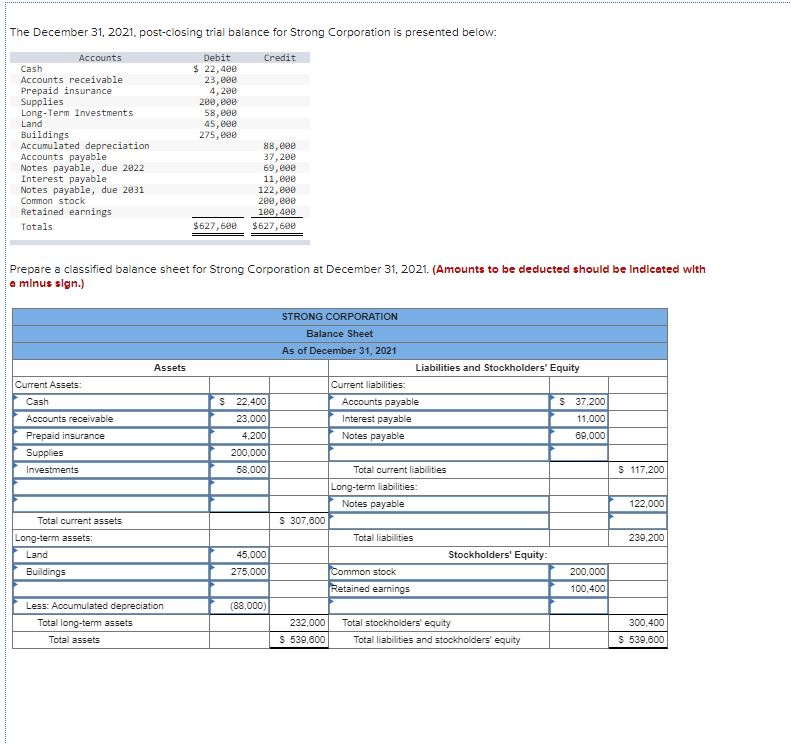Open the Land field under Long-term assets

(111, 555)
